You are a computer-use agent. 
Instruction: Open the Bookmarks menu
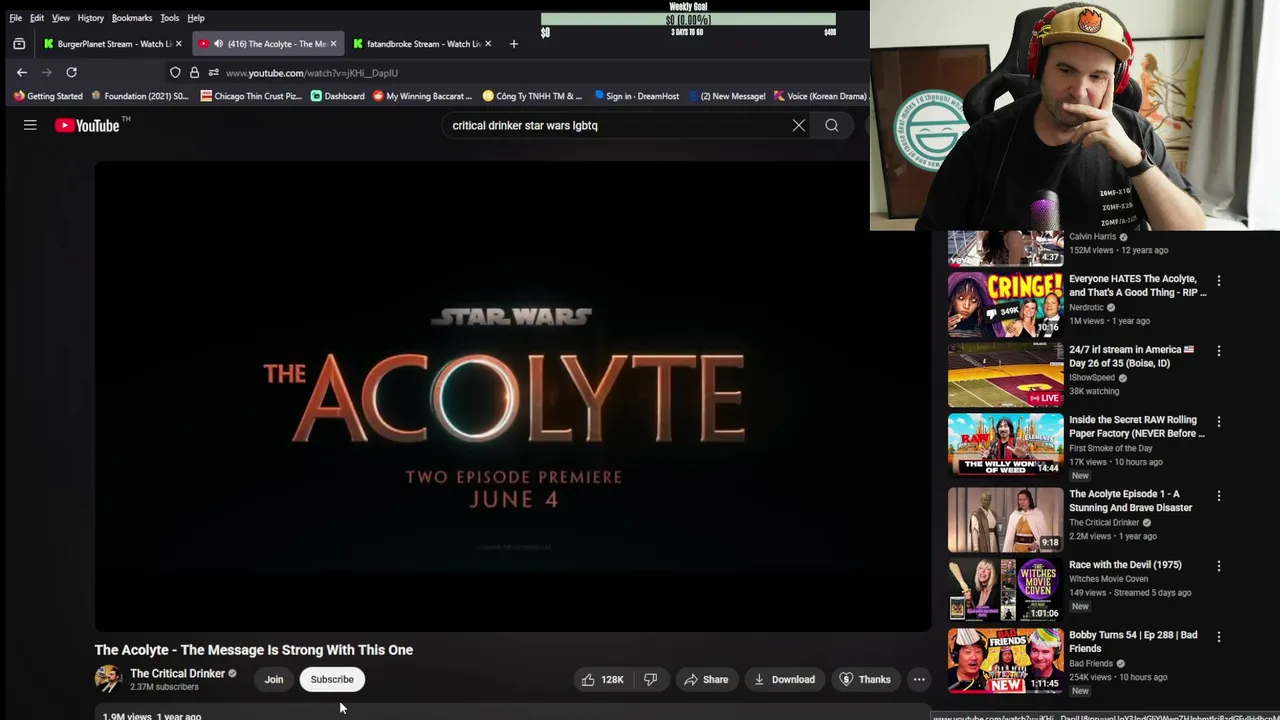132,18
